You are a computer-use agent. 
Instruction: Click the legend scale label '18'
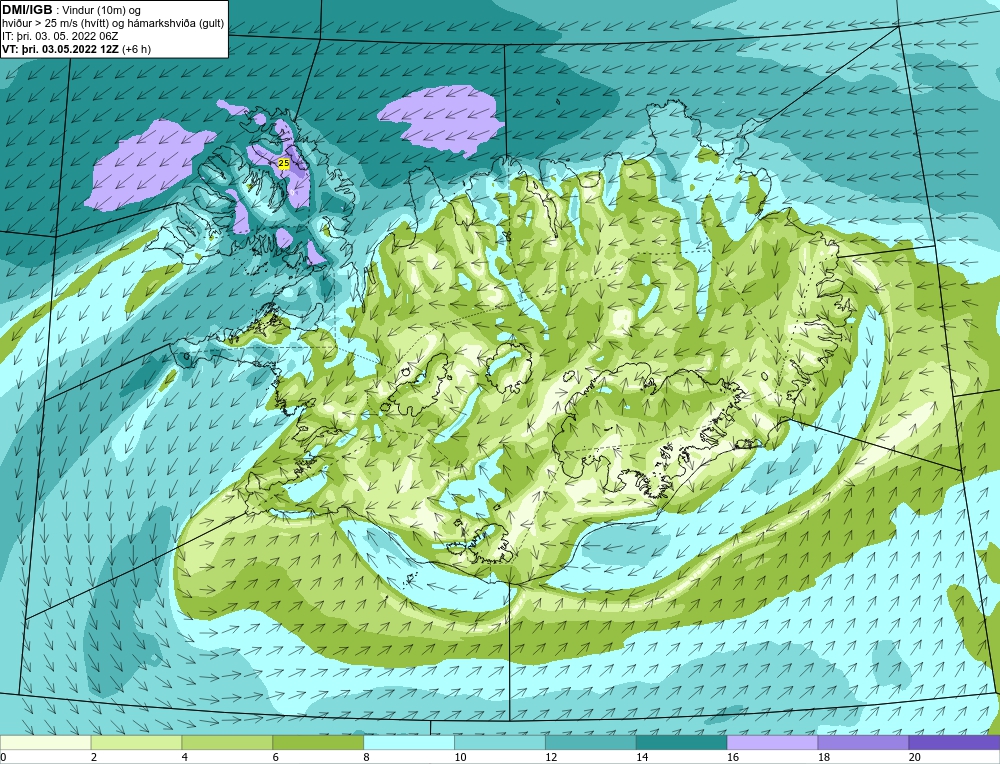pos(823,757)
